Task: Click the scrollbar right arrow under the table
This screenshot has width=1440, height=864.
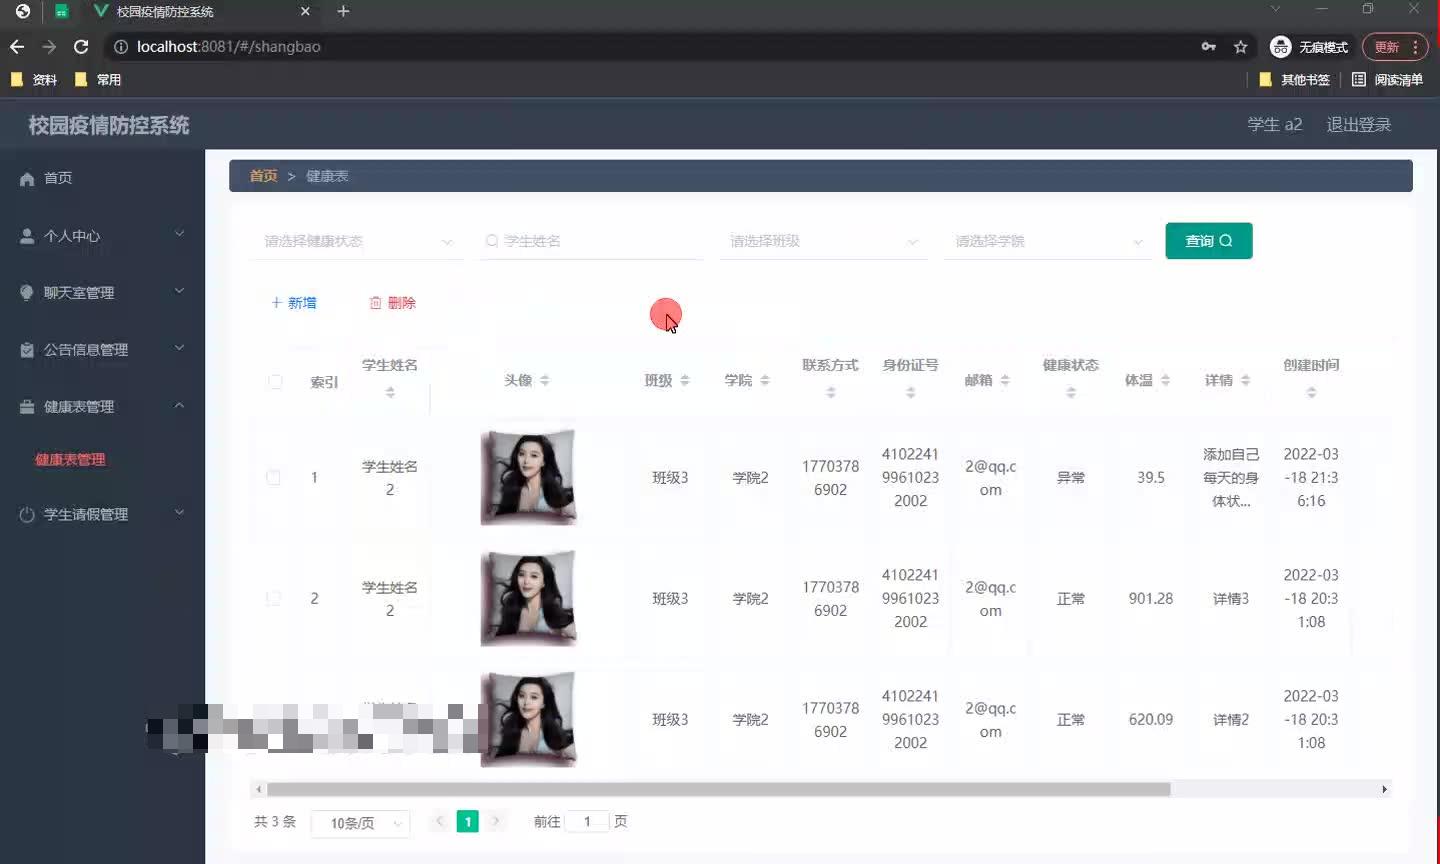Action: coord(1384,789)
